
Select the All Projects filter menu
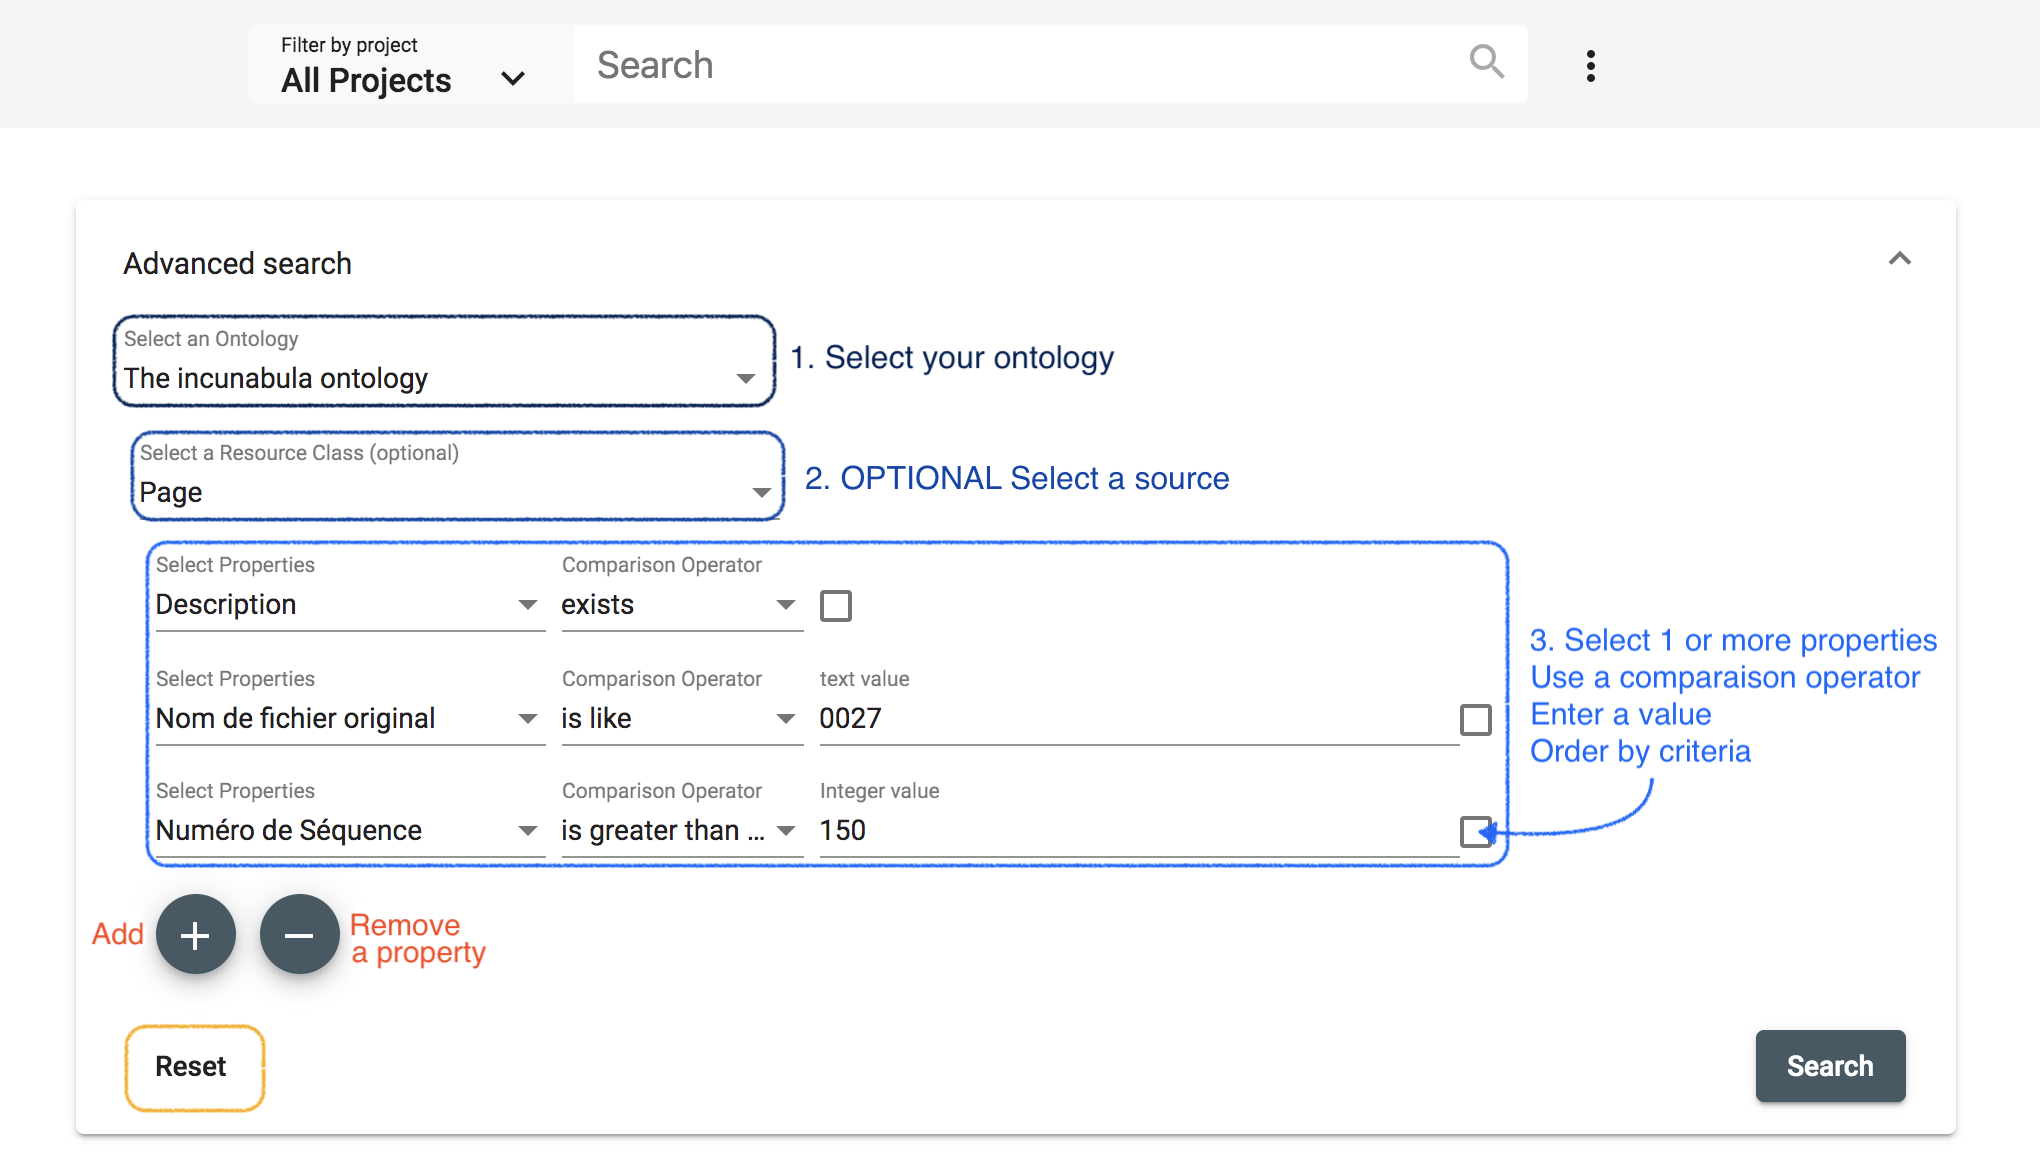pos(408,64)
